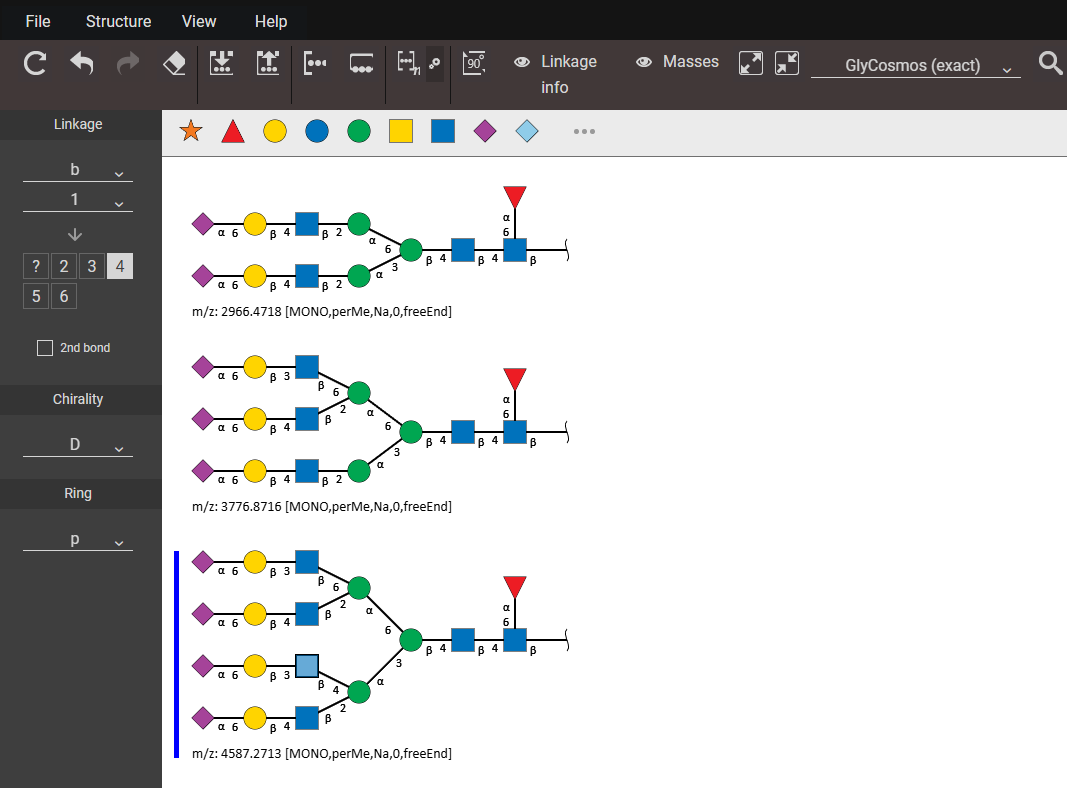Click the expand to fullscreen arrows icon
This screenshot has height=788, width=1067.
click(750, 63)
